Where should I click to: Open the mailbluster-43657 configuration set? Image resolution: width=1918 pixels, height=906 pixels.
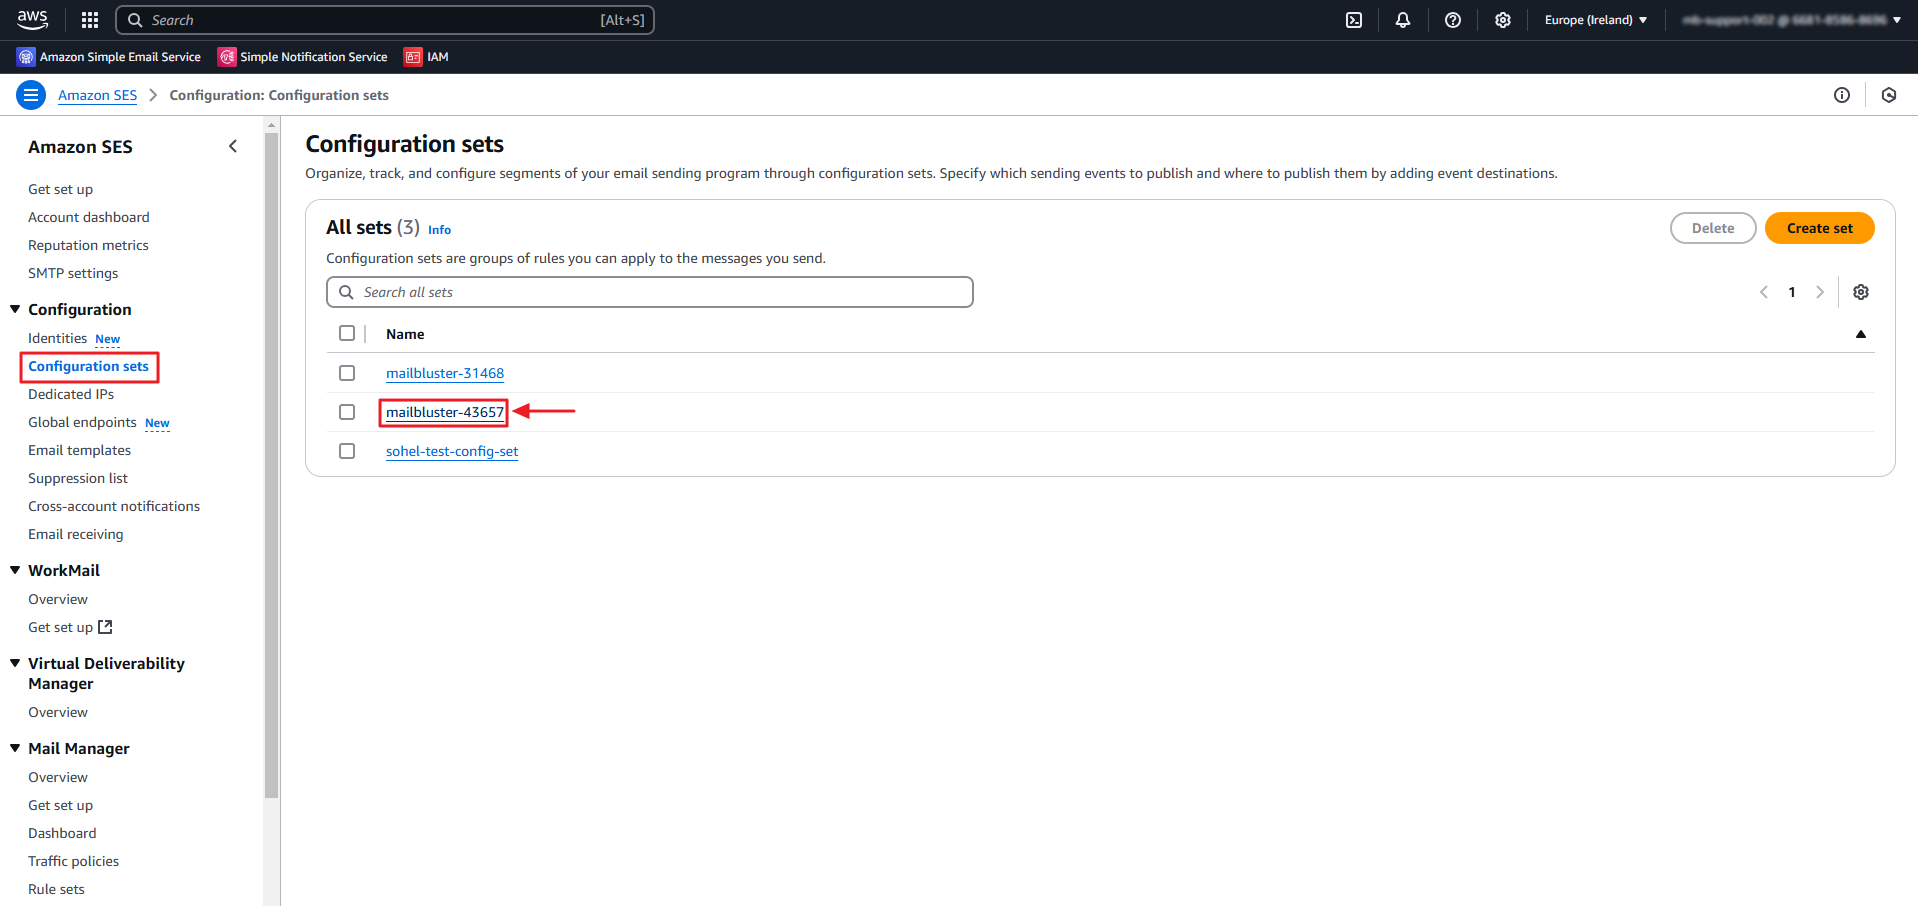[x=445, y=412]
